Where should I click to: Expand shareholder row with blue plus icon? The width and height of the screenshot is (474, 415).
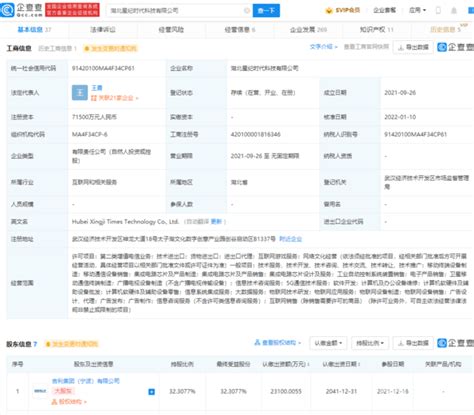coord(151,392)
